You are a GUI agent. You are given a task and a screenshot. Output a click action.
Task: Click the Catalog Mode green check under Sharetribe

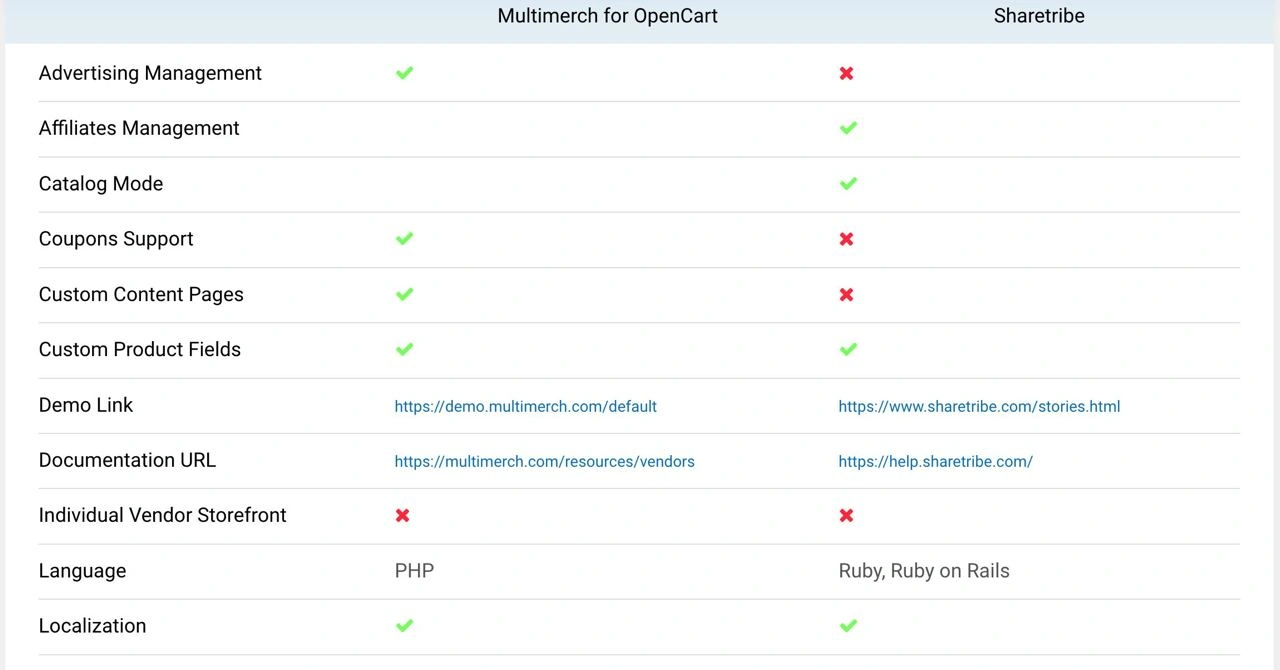(847, 183)
